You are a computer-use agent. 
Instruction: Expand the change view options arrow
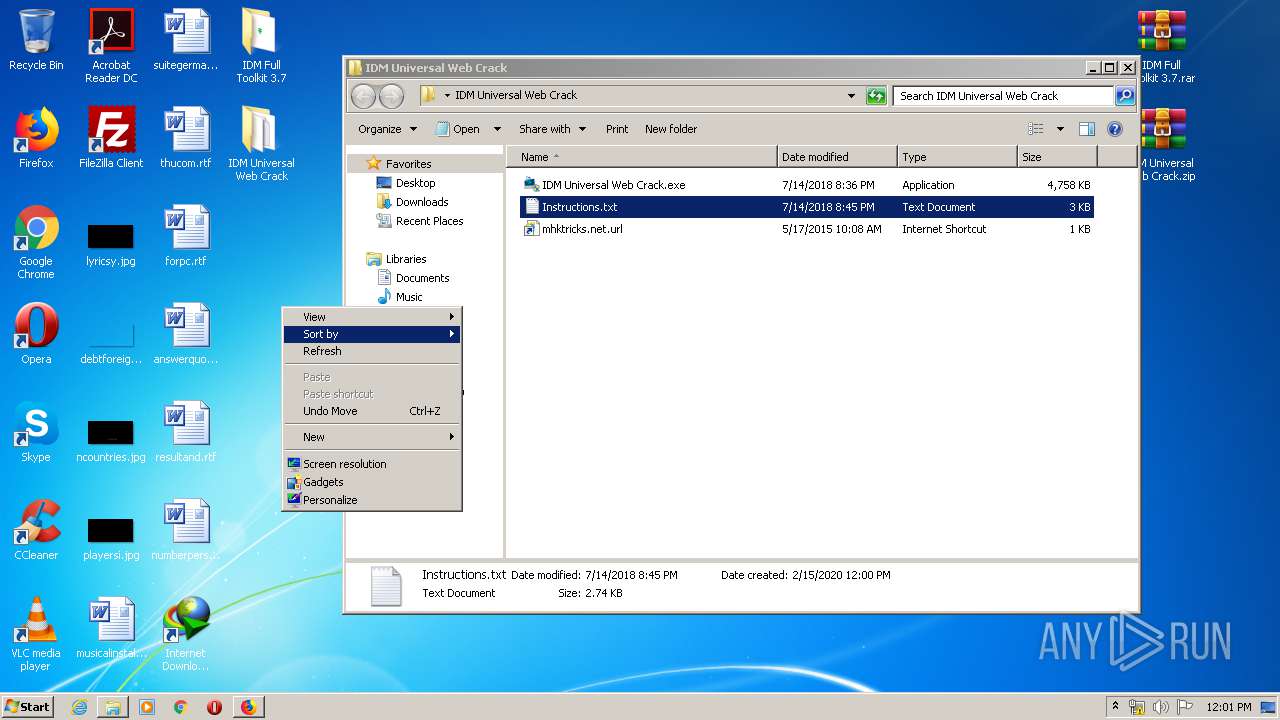point(1060,129)
